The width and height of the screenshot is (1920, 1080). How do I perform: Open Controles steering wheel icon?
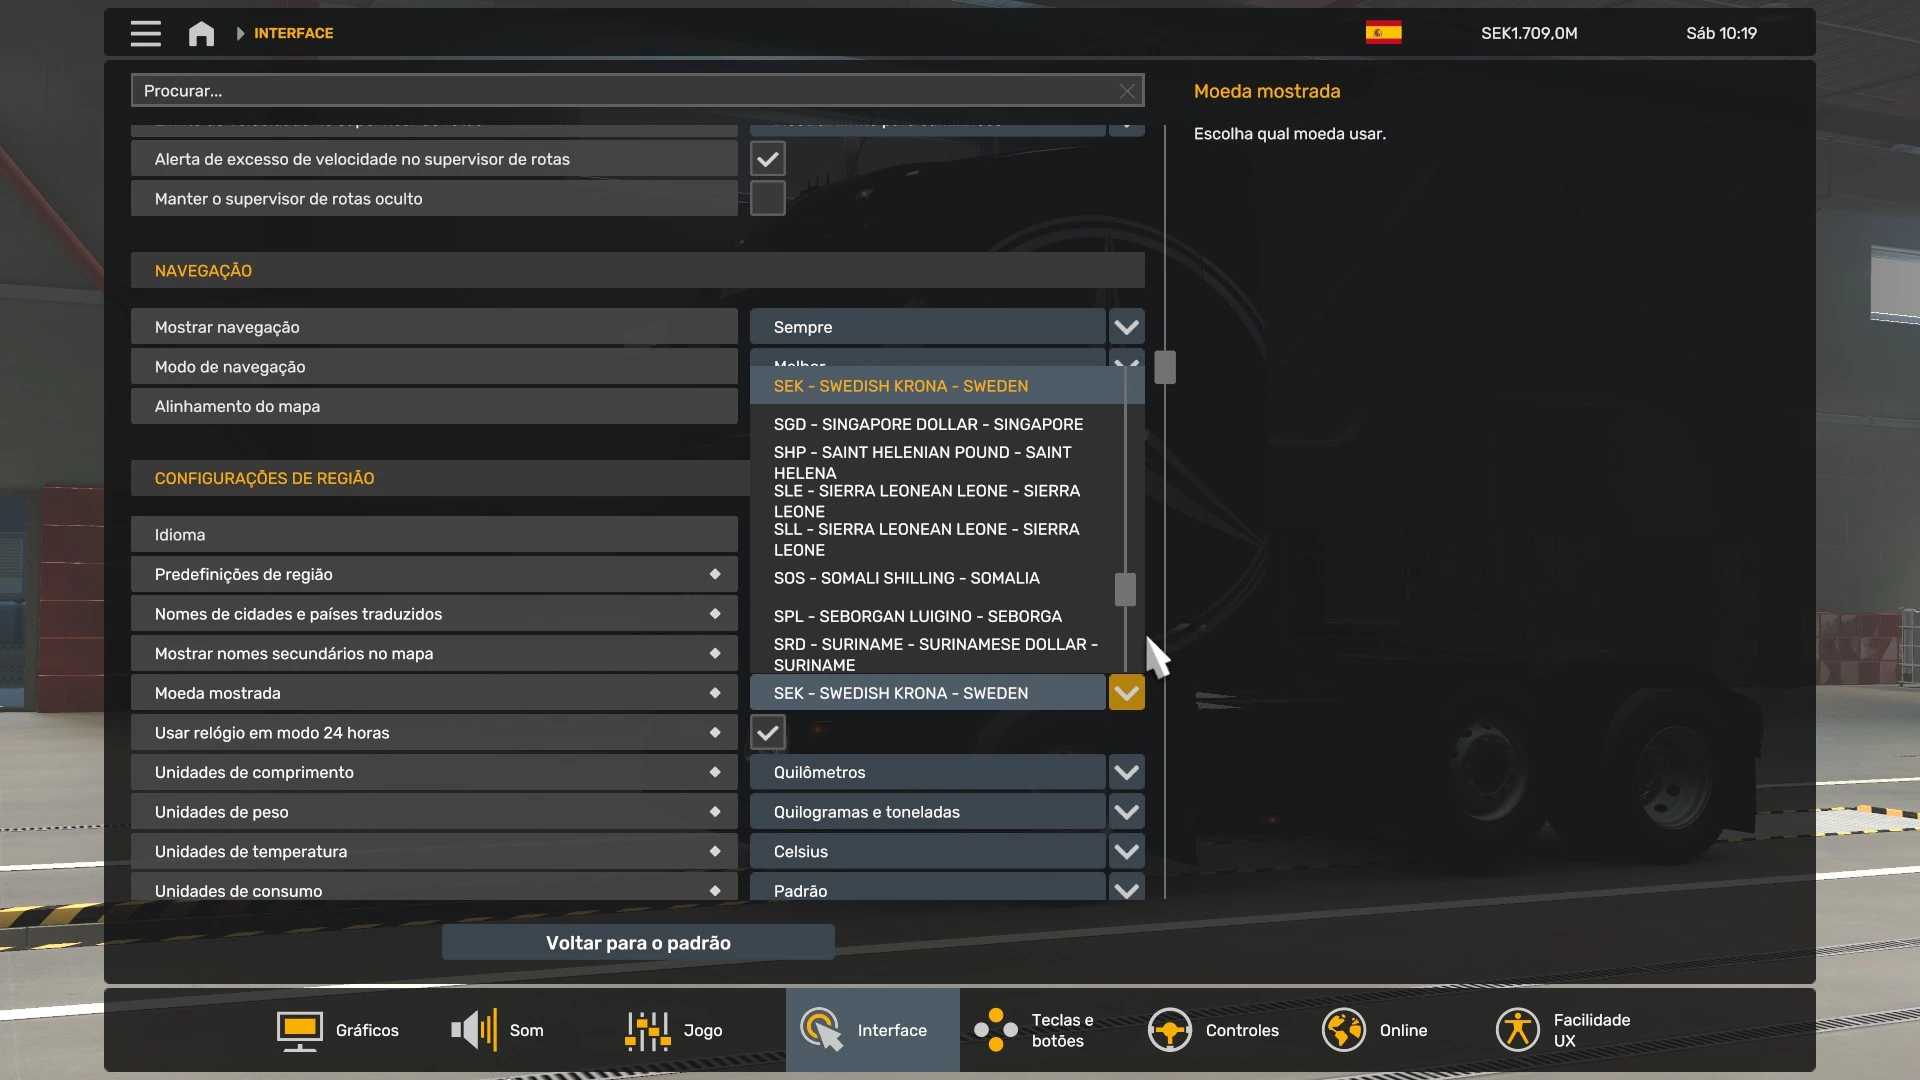[x=1169, y=1030]
